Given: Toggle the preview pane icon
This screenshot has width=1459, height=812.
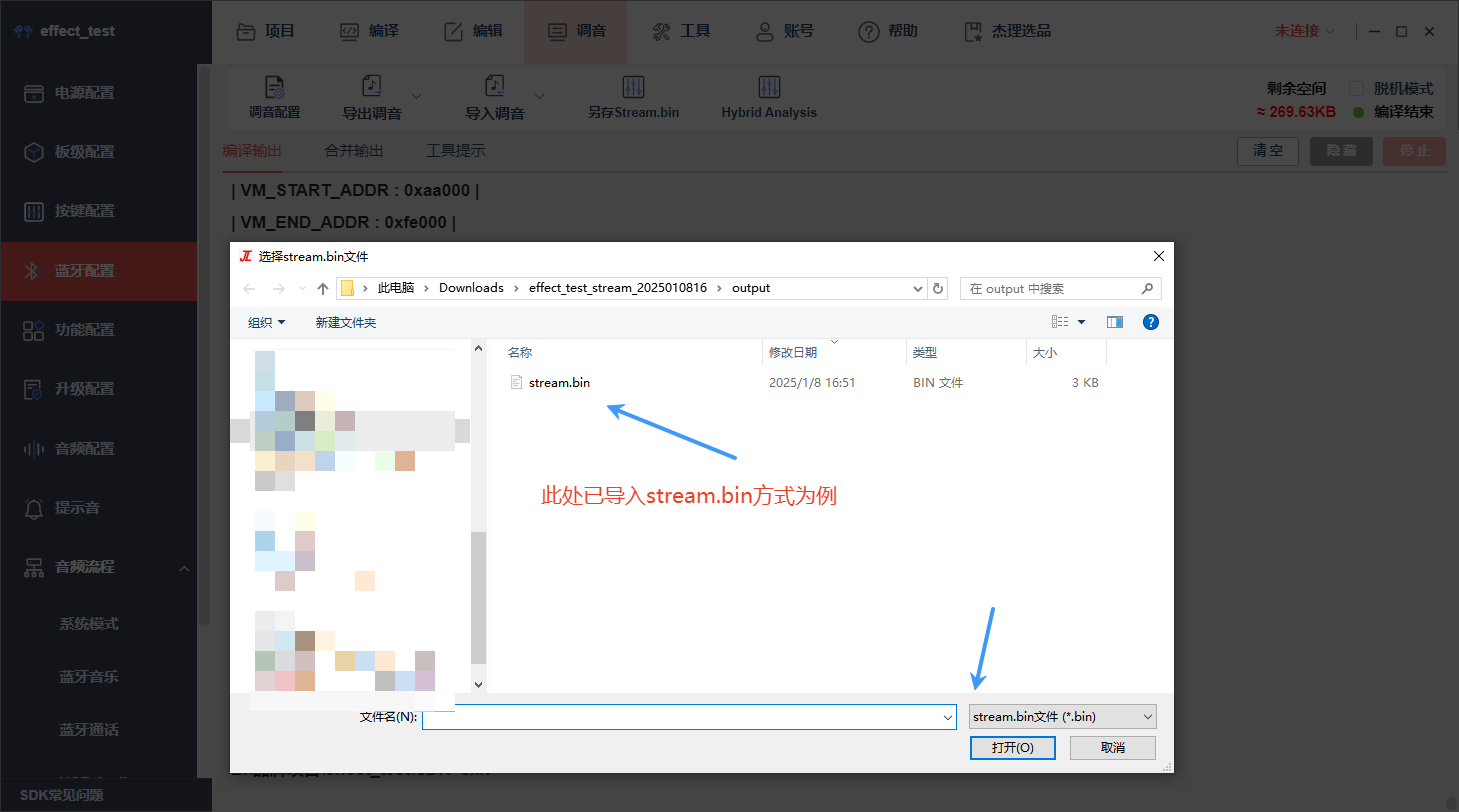Looking at the screenshot, I should click(x=1115, y=322).
